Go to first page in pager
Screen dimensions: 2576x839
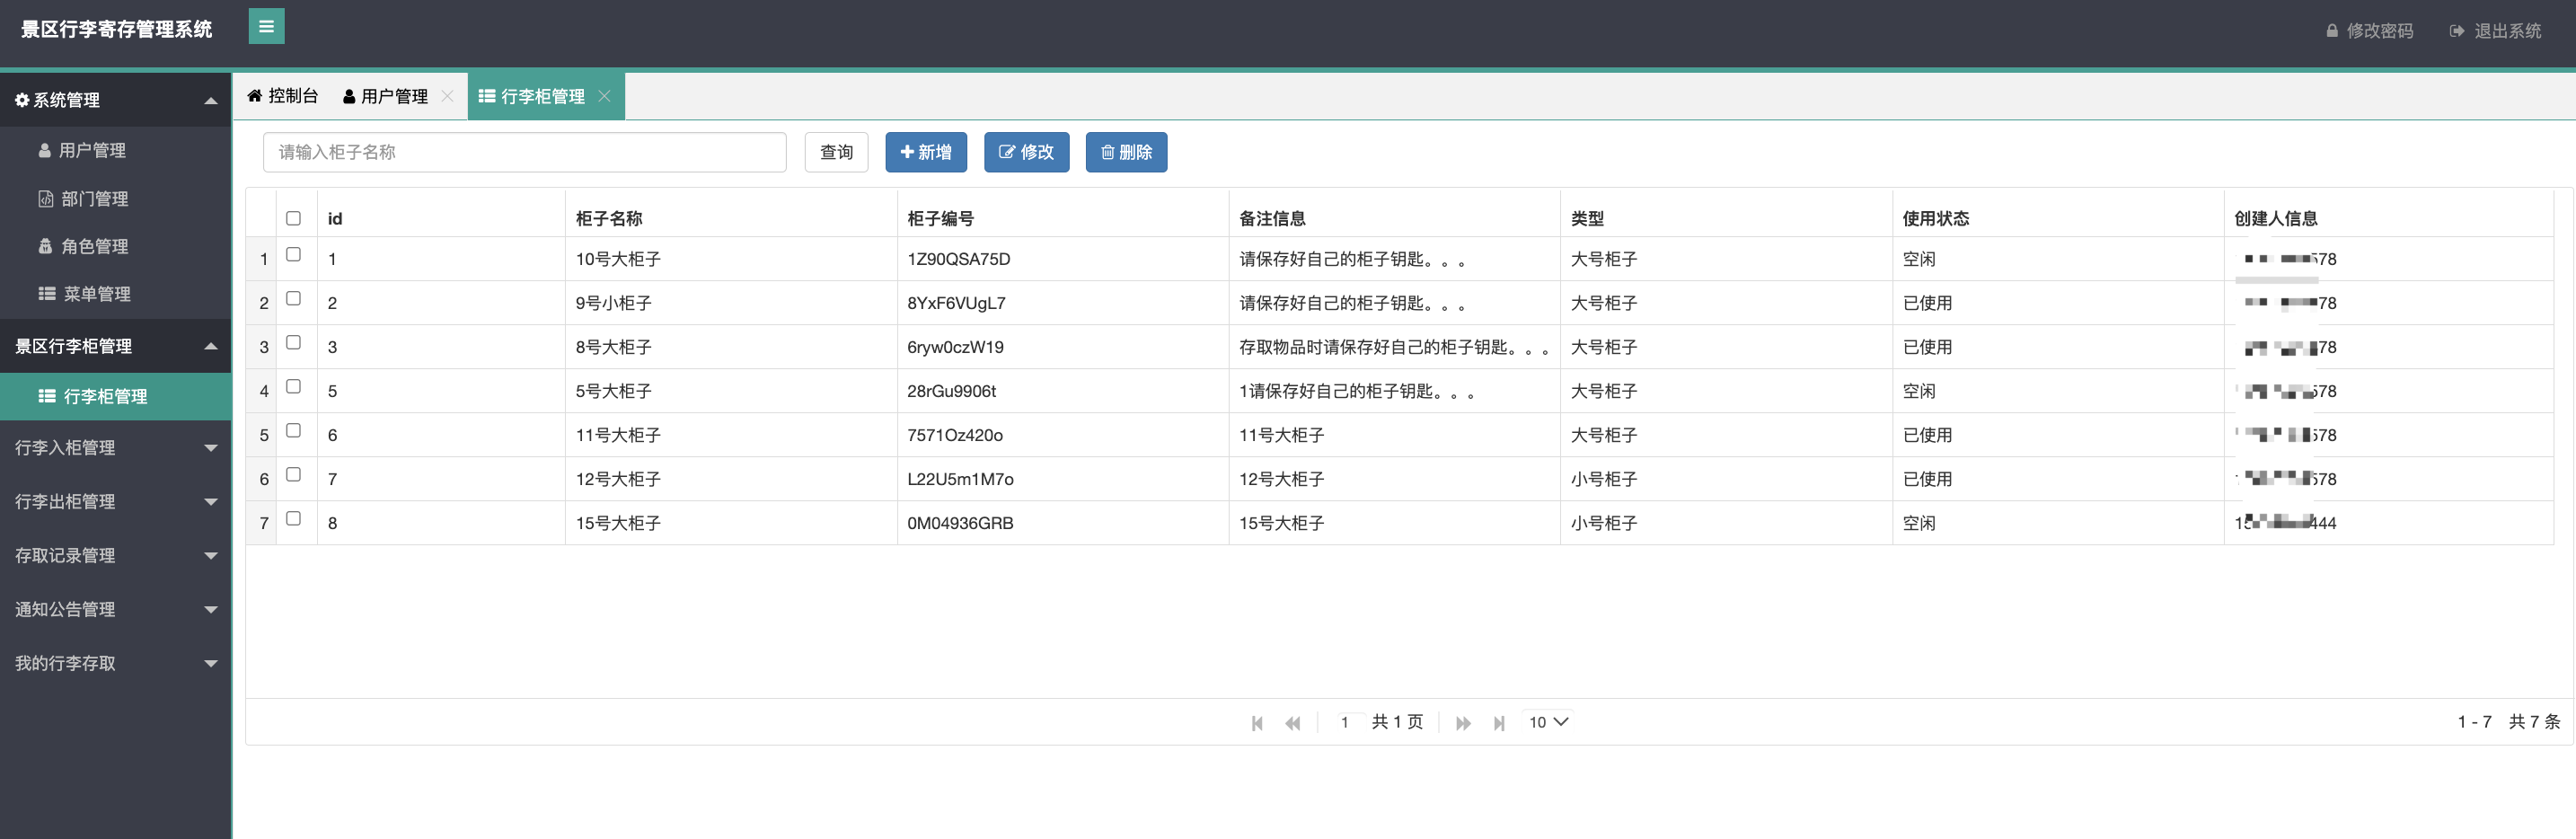tap(1257, 723)
